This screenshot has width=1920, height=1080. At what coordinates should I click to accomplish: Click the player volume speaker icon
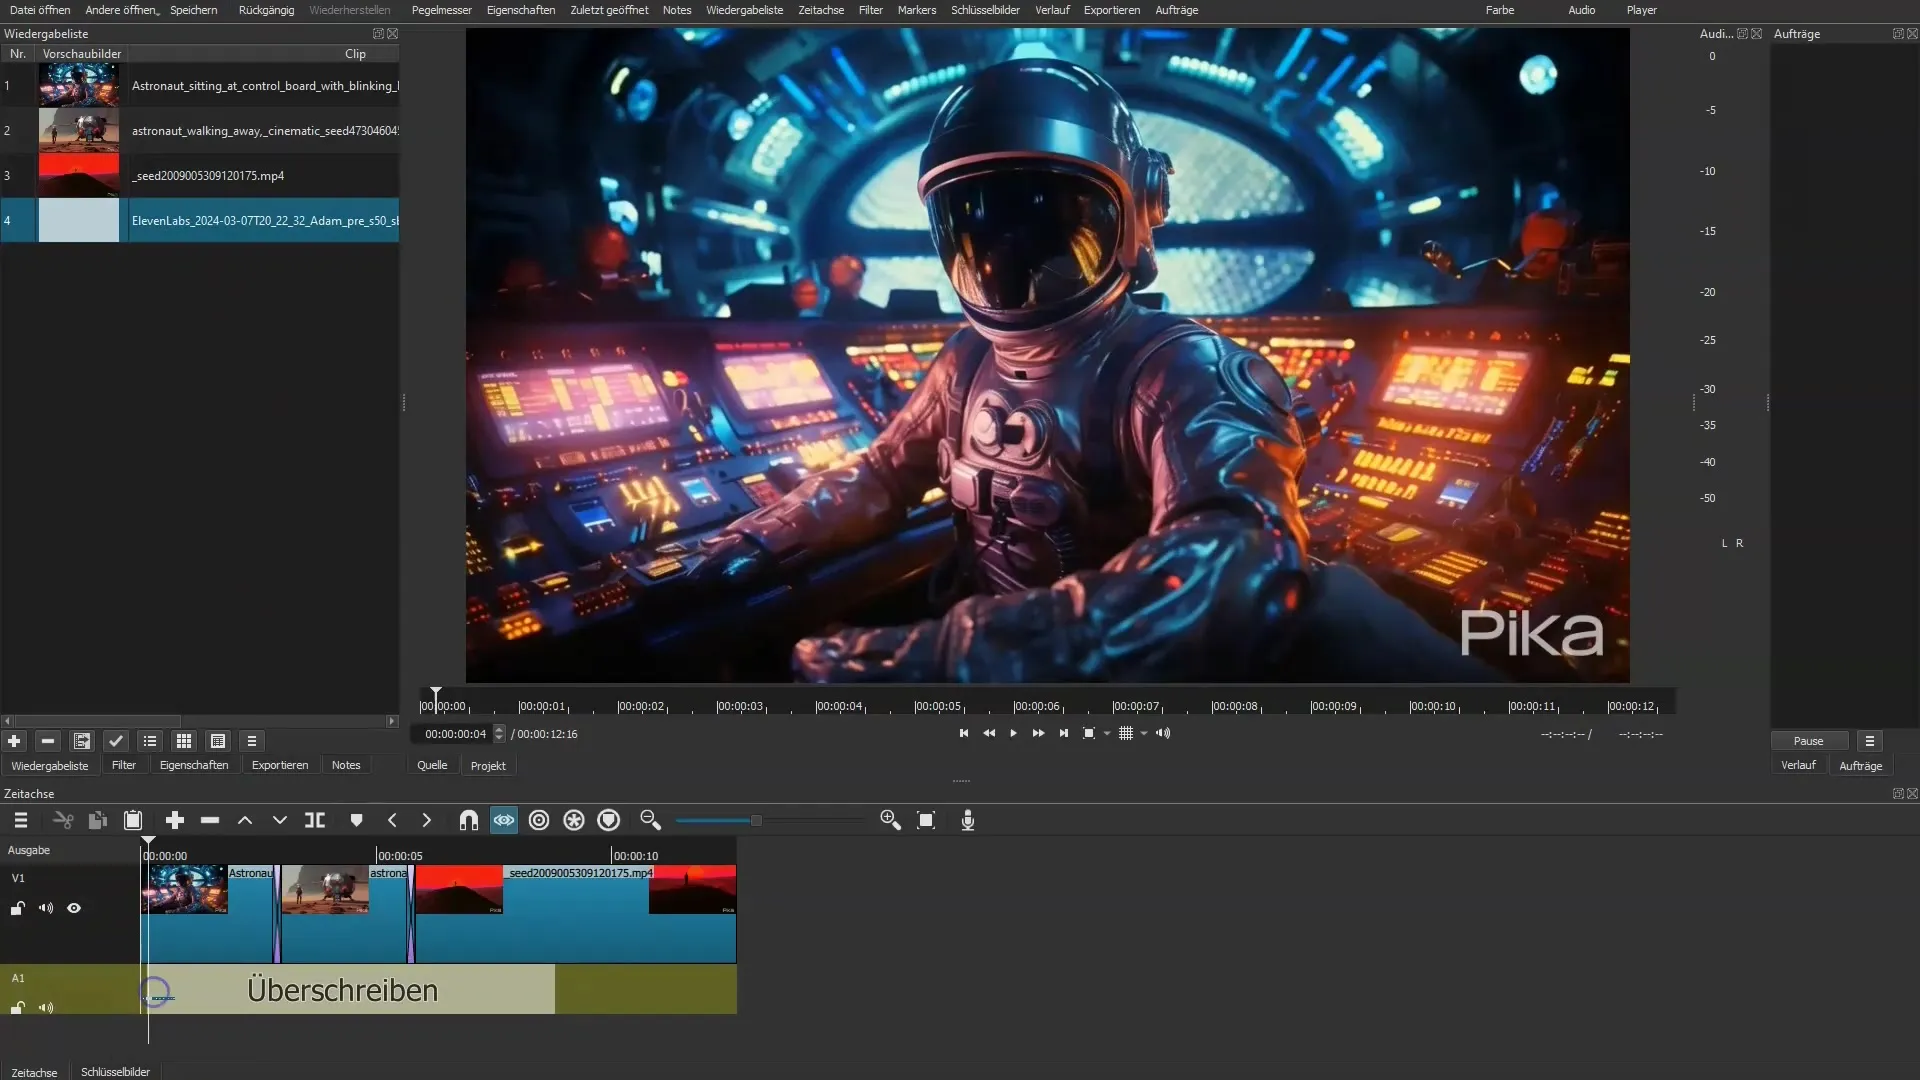coord(1163,733)
